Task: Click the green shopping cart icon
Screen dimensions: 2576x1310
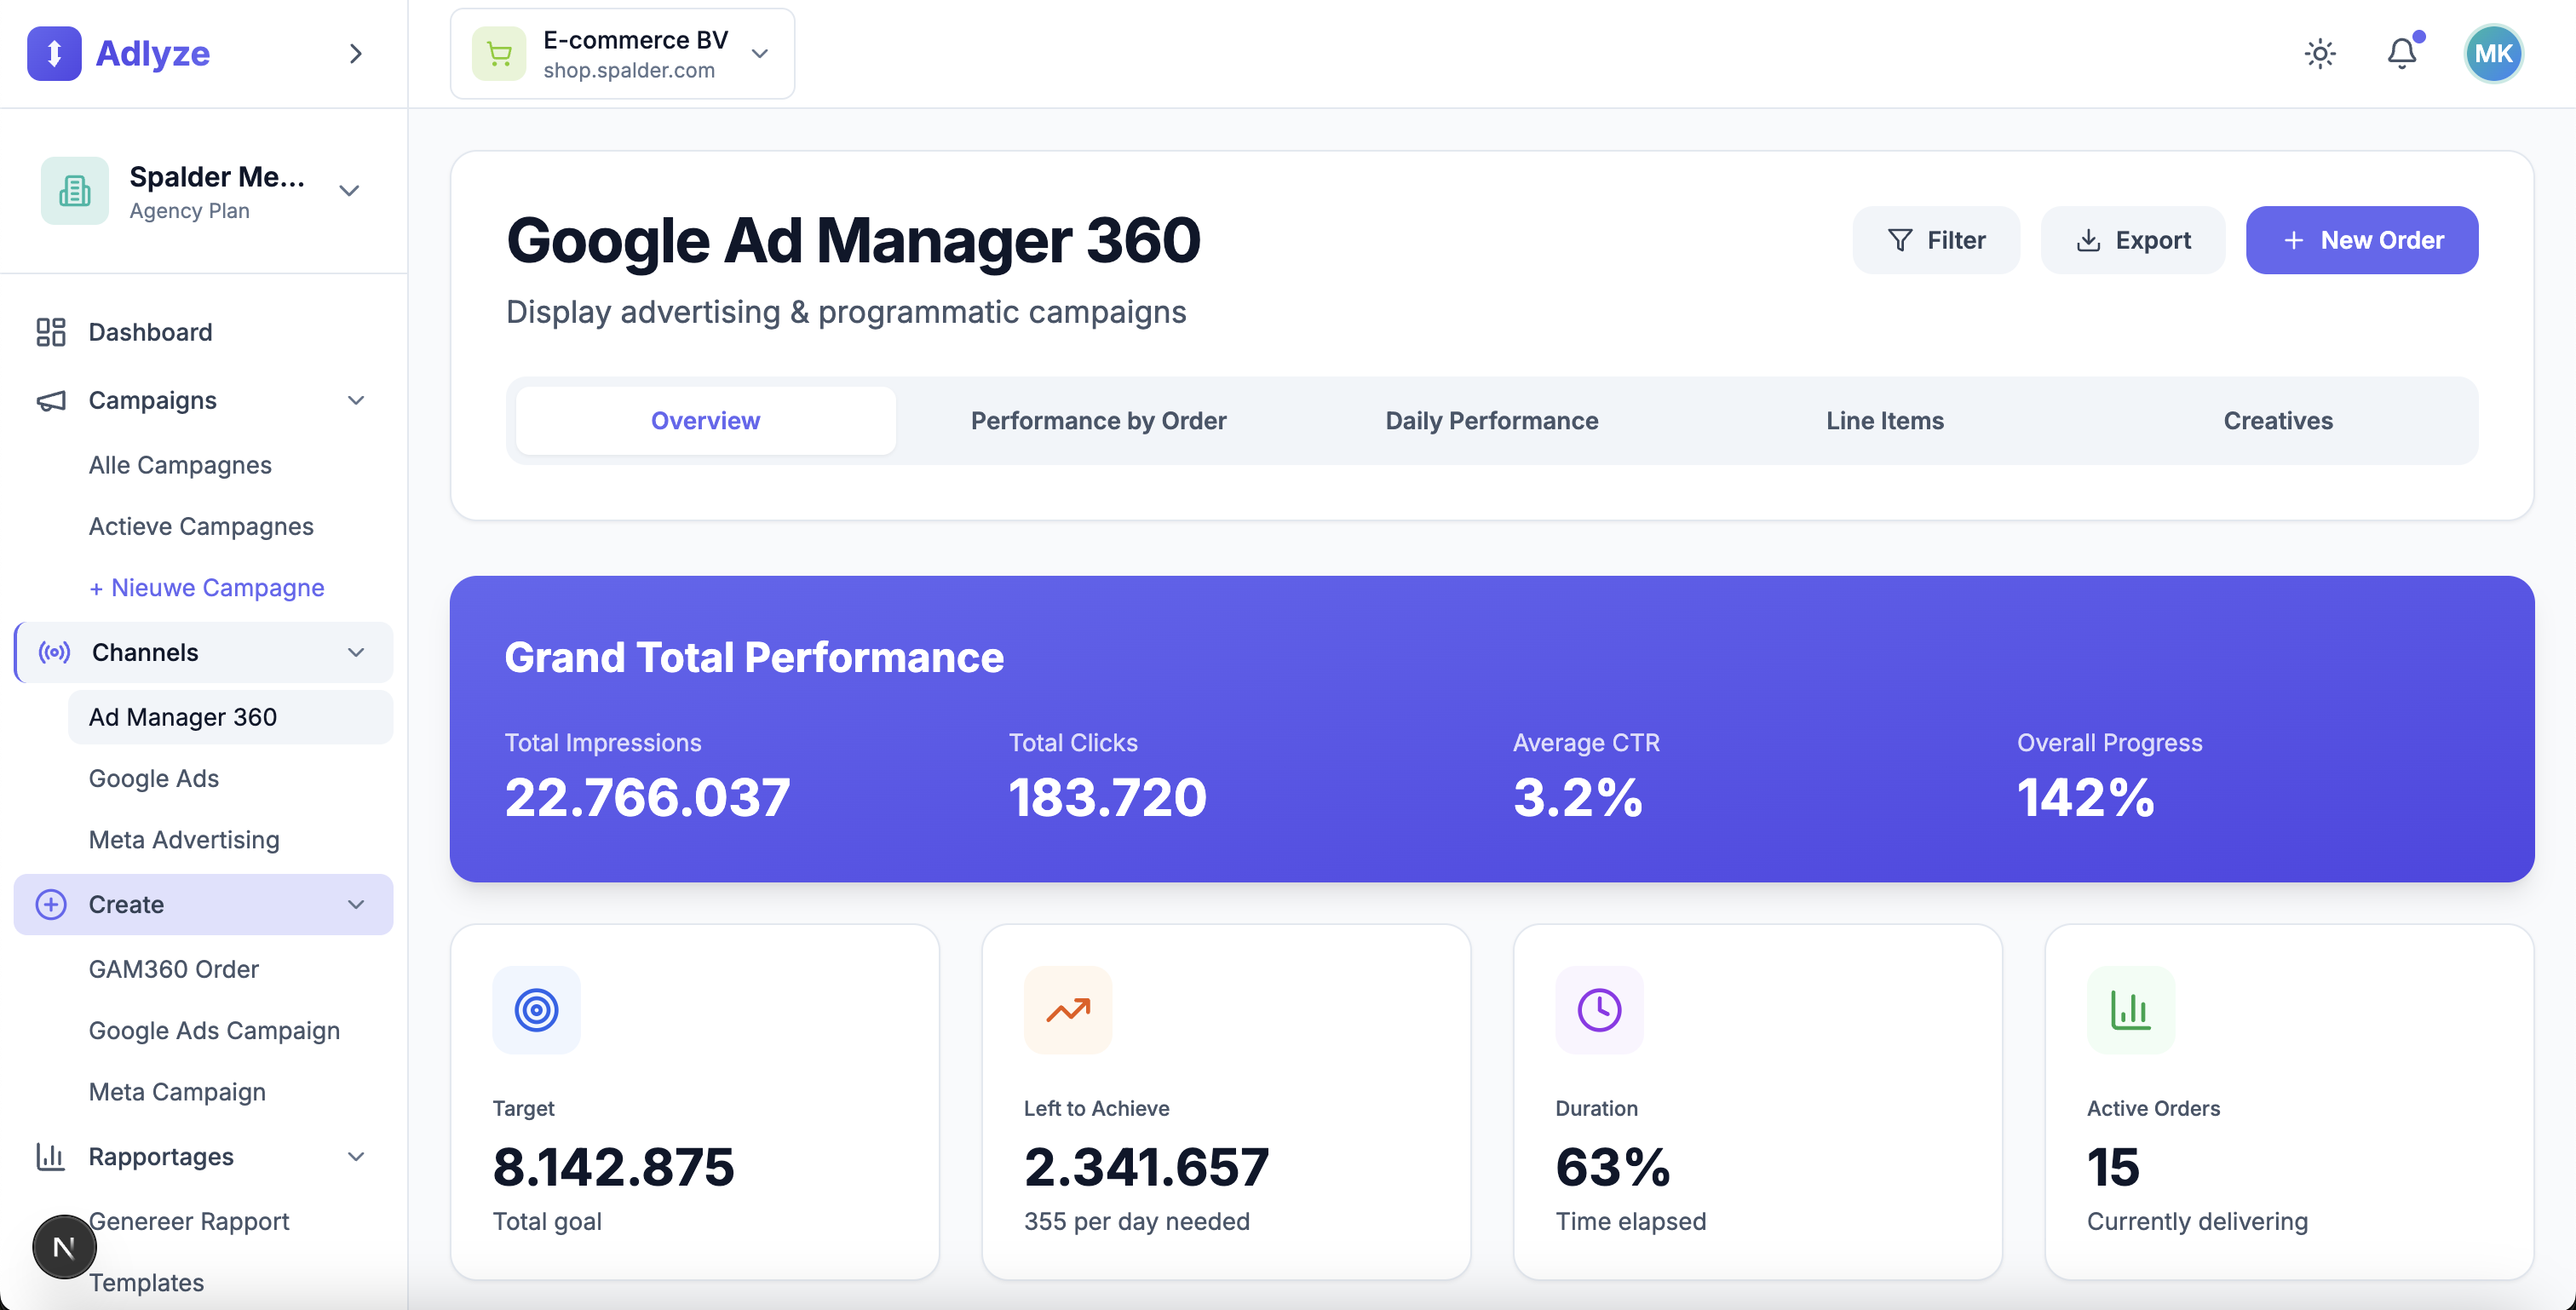Action: [x=499, y=54]
